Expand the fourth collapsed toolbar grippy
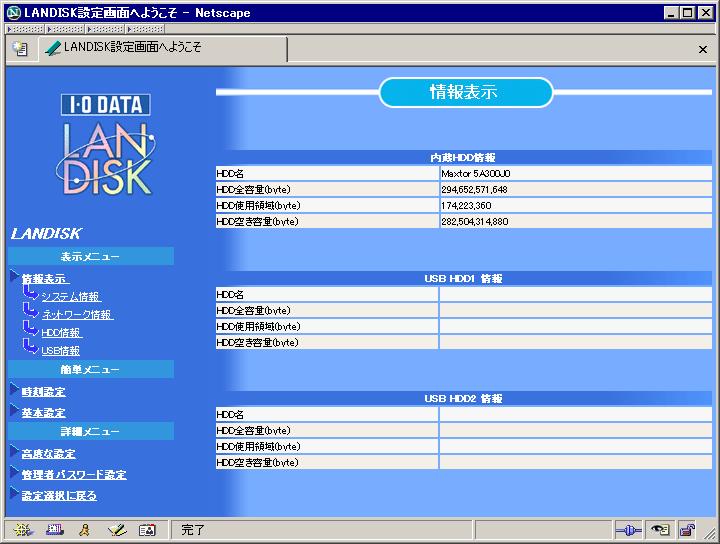This screenshot has width=720, height=544. tap(145, 29)
